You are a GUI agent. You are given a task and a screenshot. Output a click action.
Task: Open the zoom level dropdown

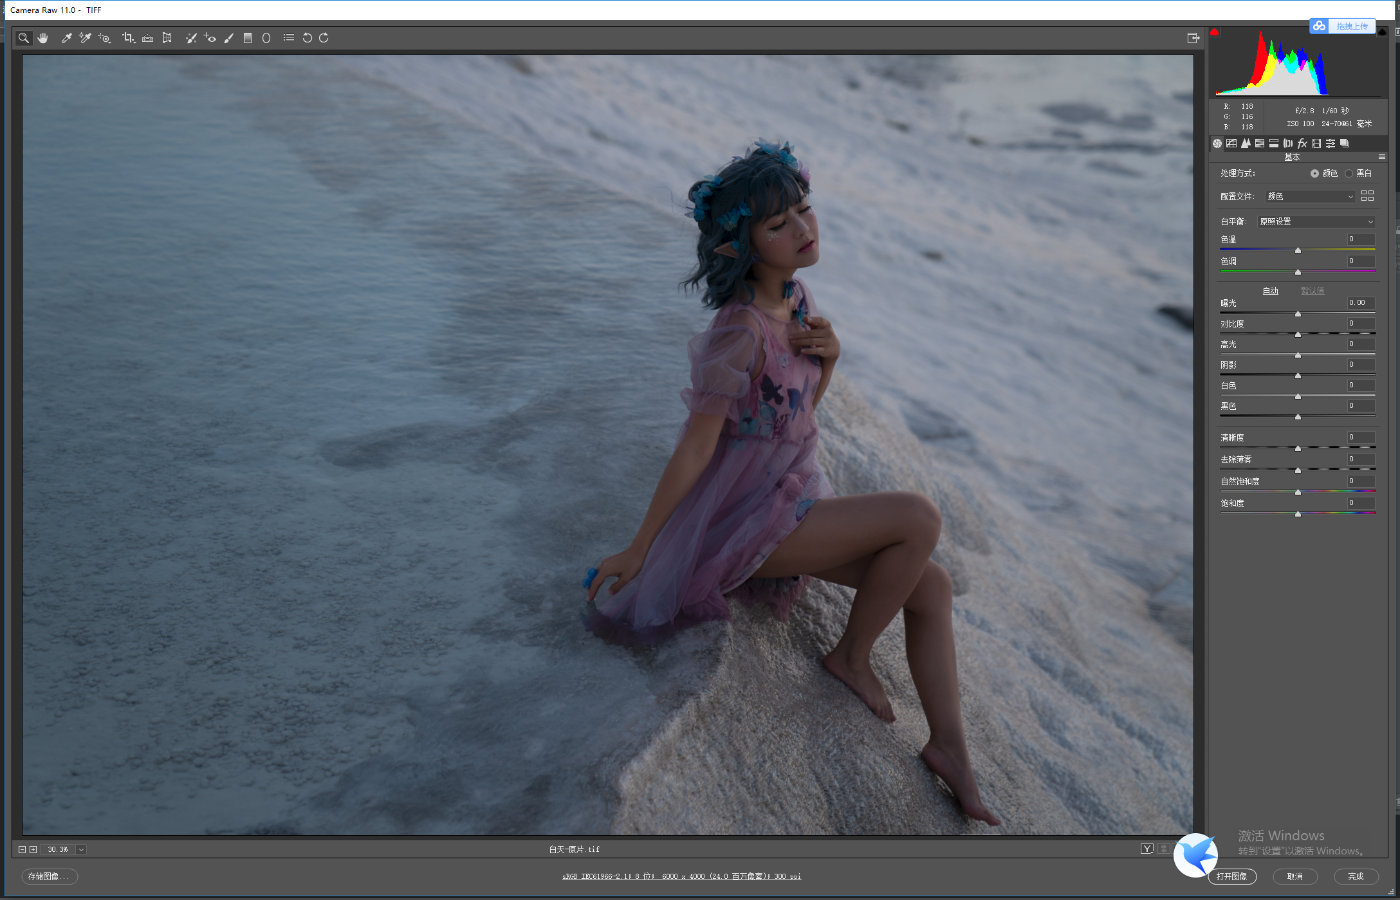click(81, 849)
